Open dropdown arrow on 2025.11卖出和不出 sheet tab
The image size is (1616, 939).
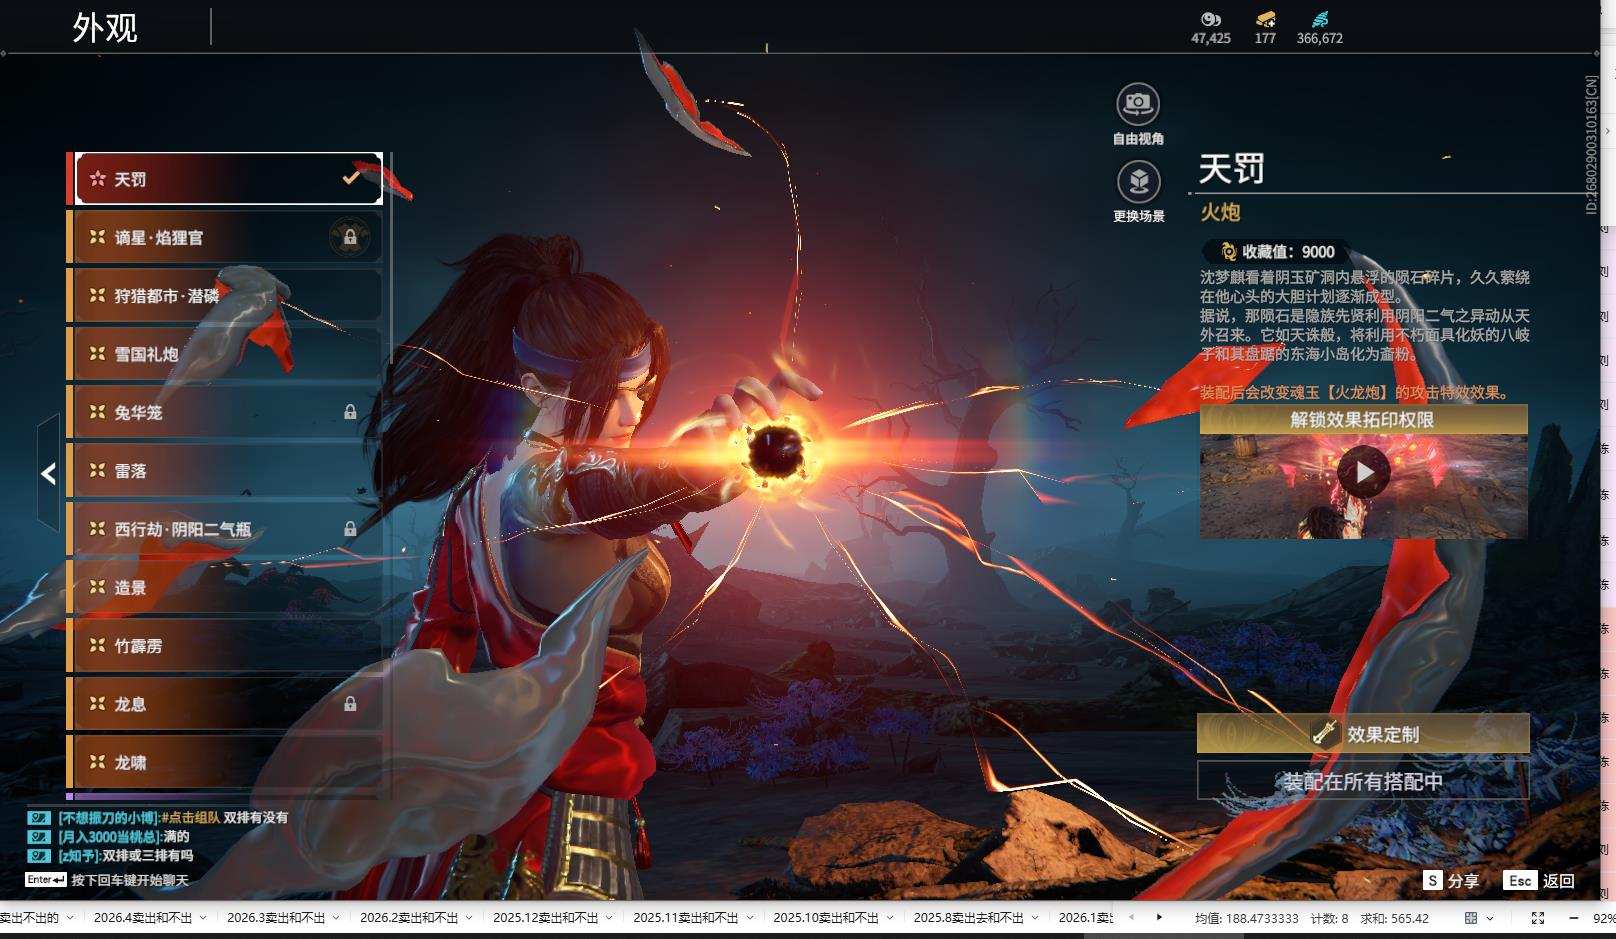749,918
